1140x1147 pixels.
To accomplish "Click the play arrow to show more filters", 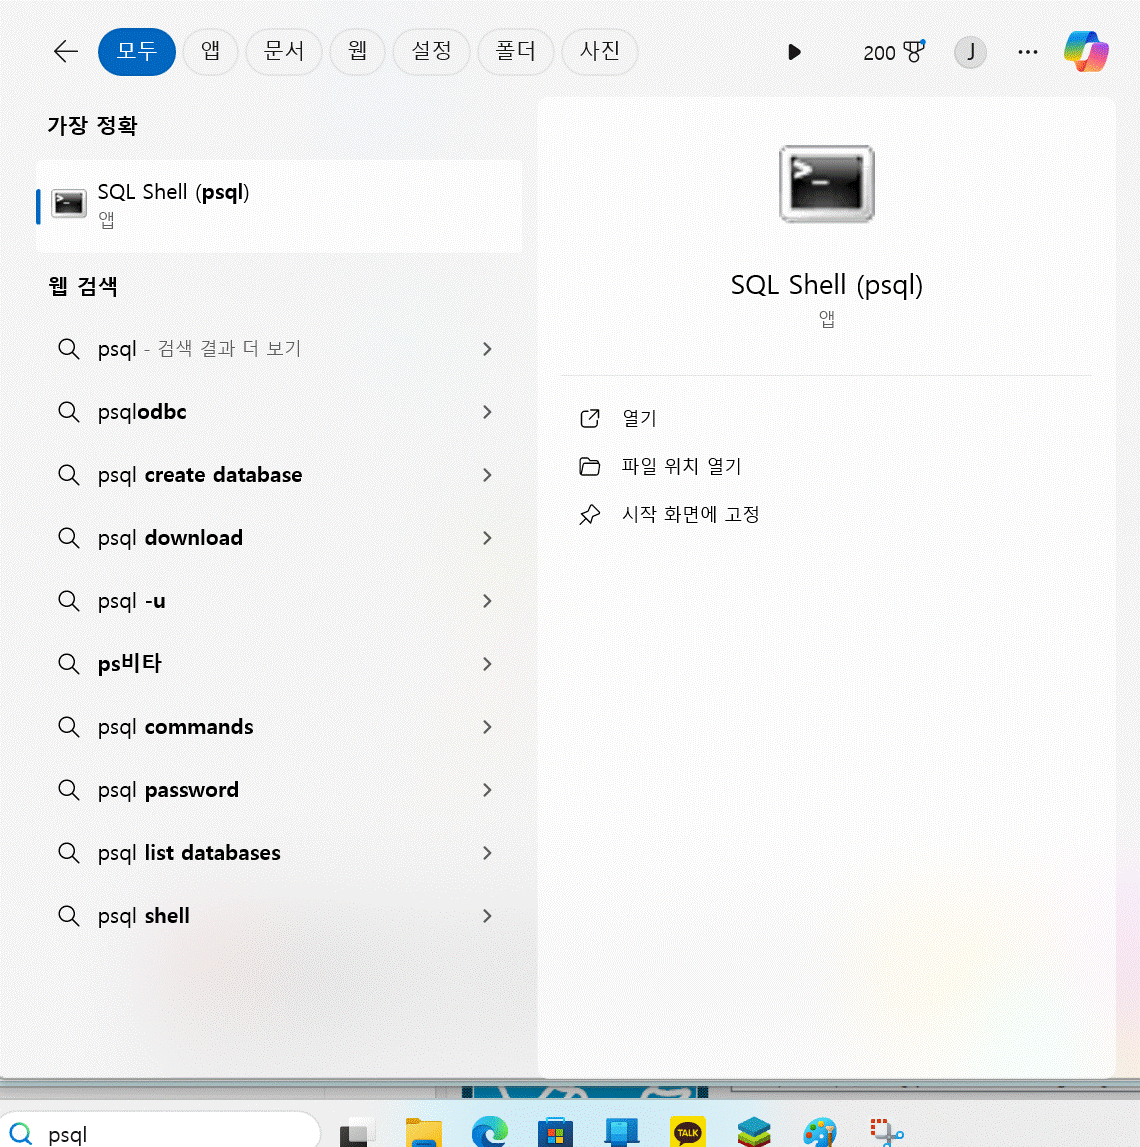I will point(794,52).
